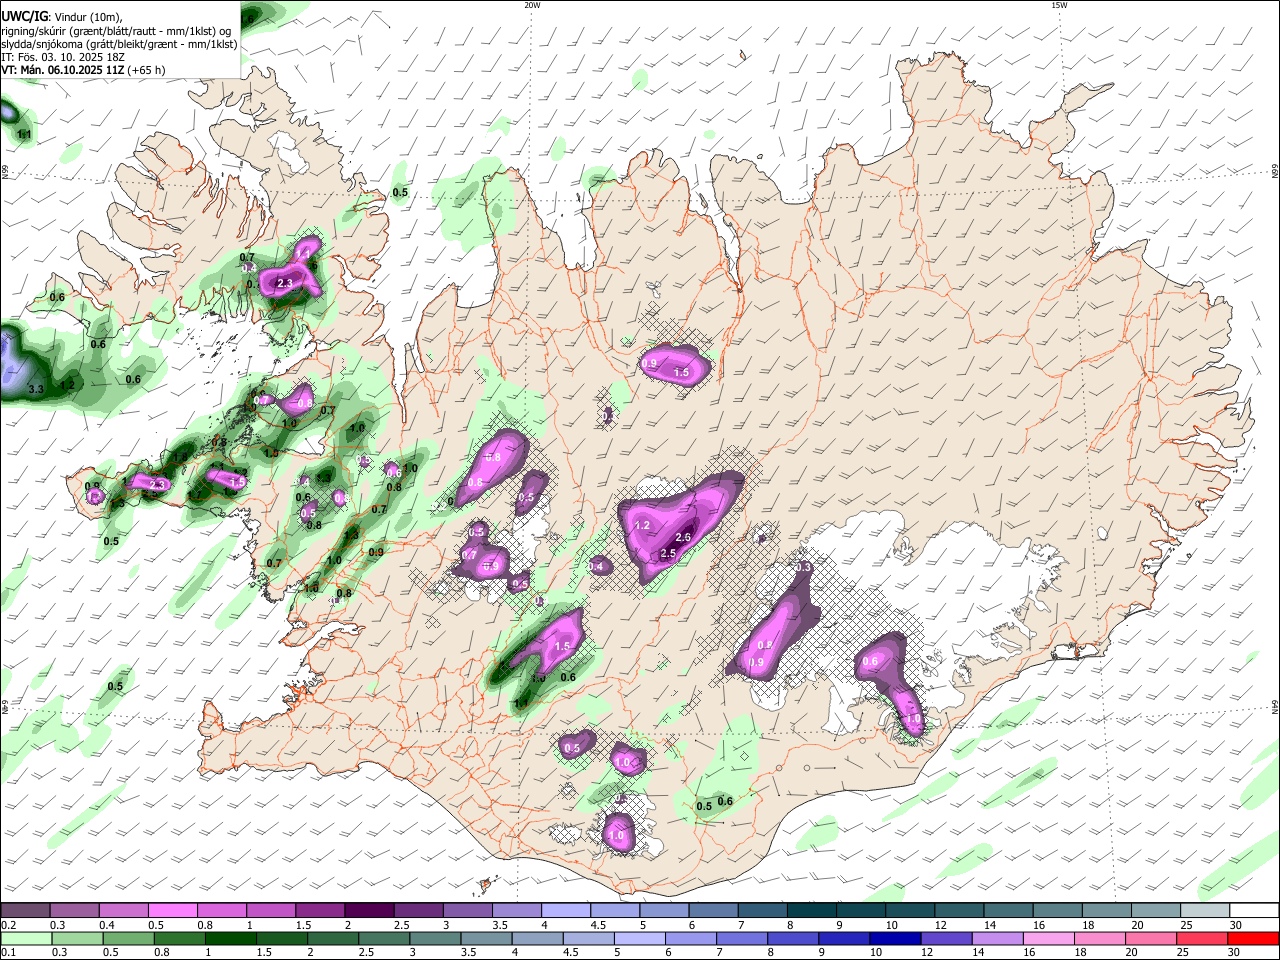The image size is (1280, 960).
Task: Pick darkest purple top-row swatch between 2 and 2.5
Action: [x=369, y=911]
